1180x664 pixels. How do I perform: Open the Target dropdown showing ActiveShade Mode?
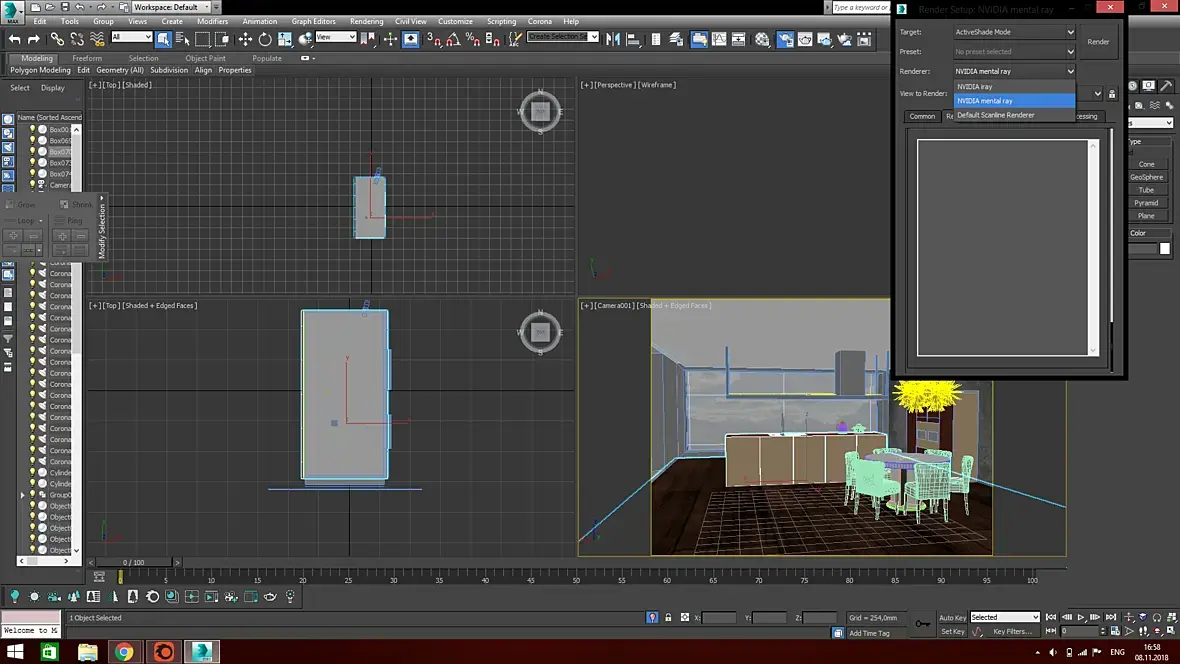coord(1014,32)
